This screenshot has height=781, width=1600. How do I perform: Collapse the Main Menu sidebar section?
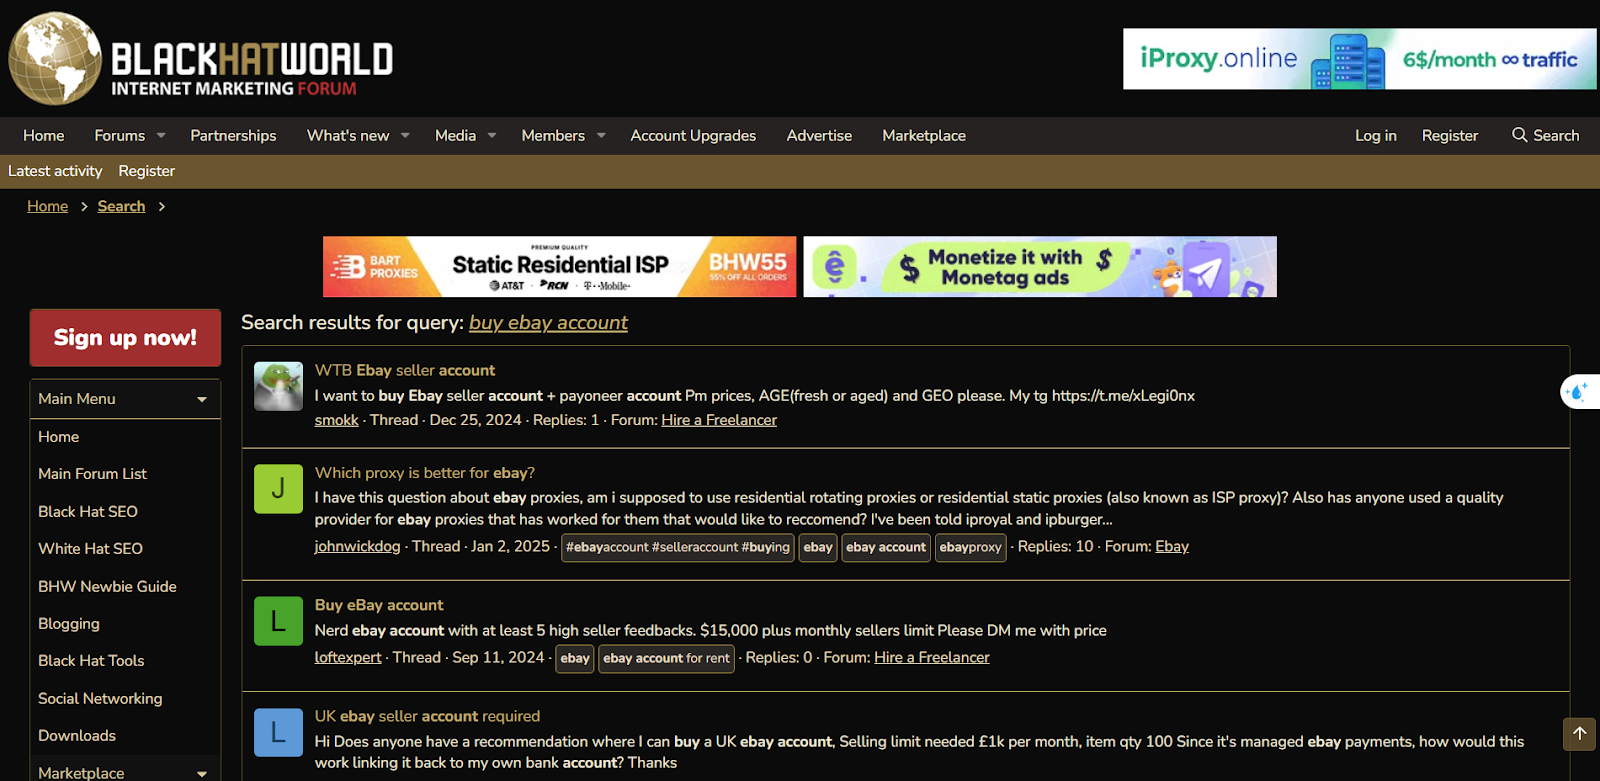point(202,399)
